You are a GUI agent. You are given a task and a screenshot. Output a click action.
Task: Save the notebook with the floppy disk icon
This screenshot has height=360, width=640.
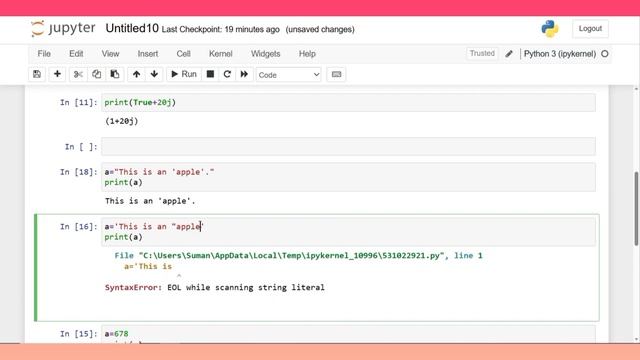tap(37, 74)
